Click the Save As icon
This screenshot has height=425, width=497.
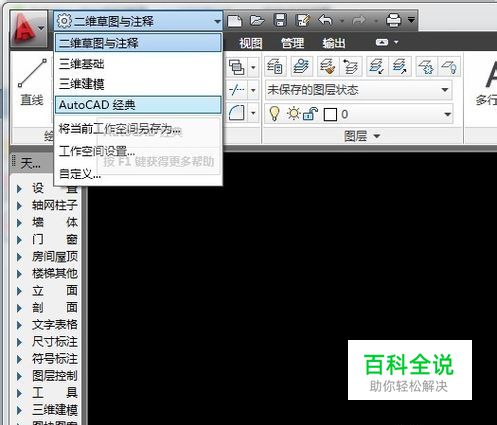[303, 21]
